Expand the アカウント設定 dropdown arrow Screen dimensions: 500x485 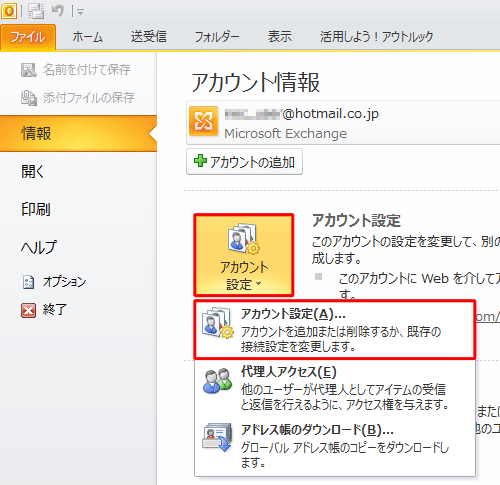[259, 284]
